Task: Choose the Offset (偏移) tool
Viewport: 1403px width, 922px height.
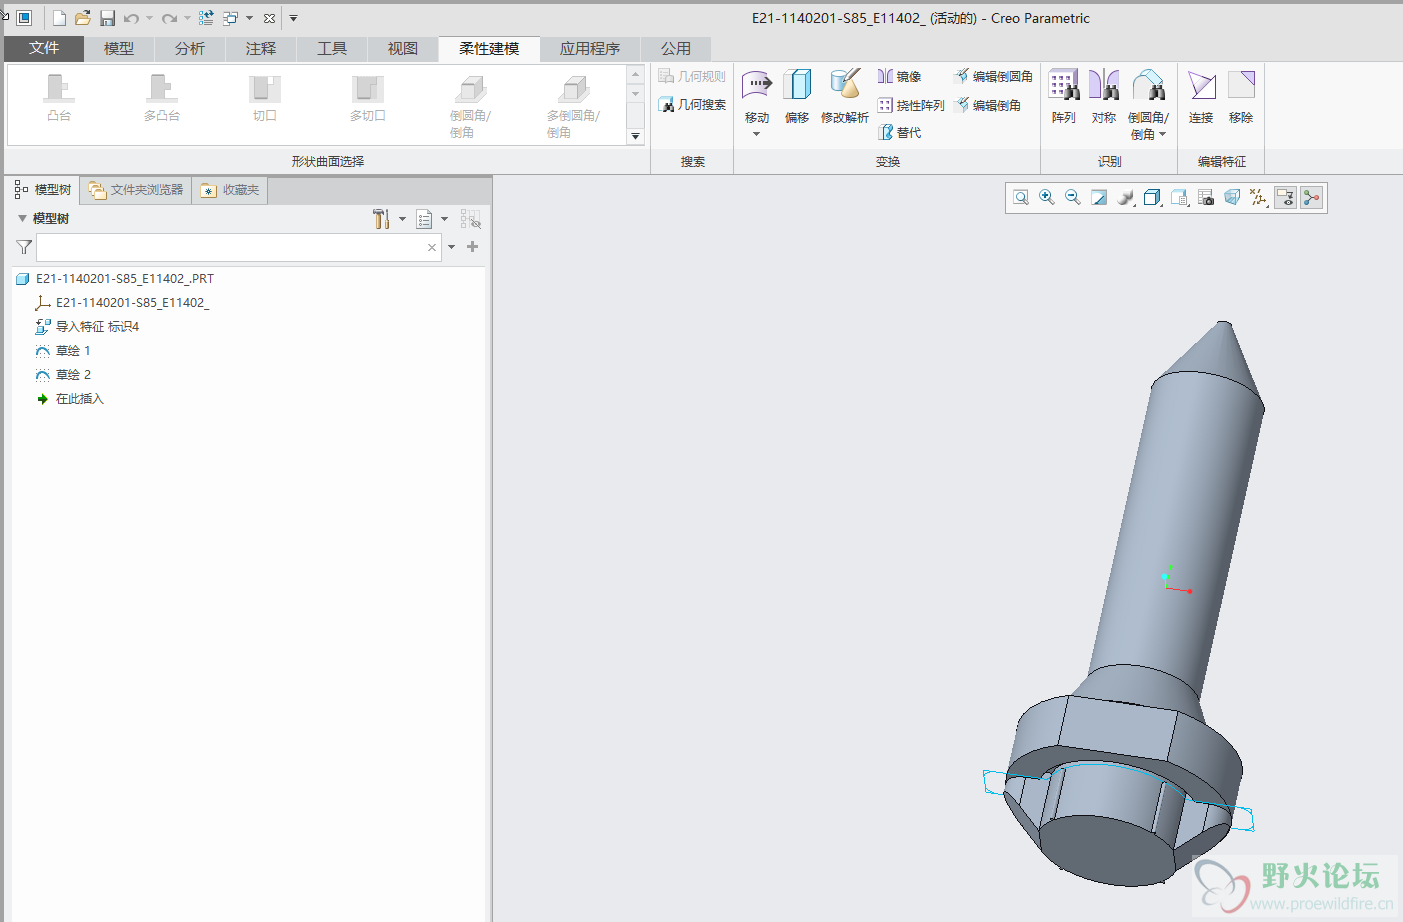Action: pyautogui.click(x=797, y=95)
